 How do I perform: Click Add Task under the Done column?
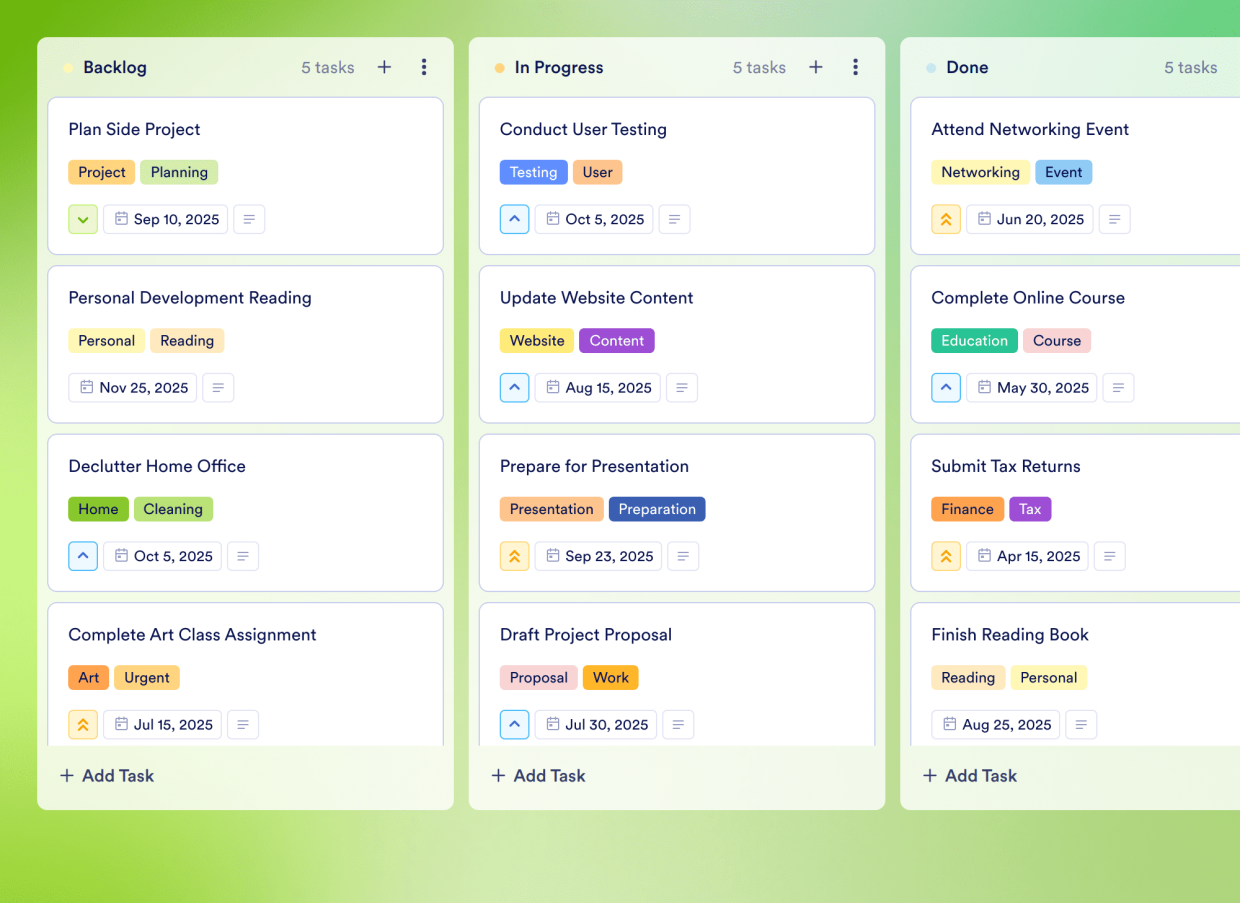[x=968, y=775]
